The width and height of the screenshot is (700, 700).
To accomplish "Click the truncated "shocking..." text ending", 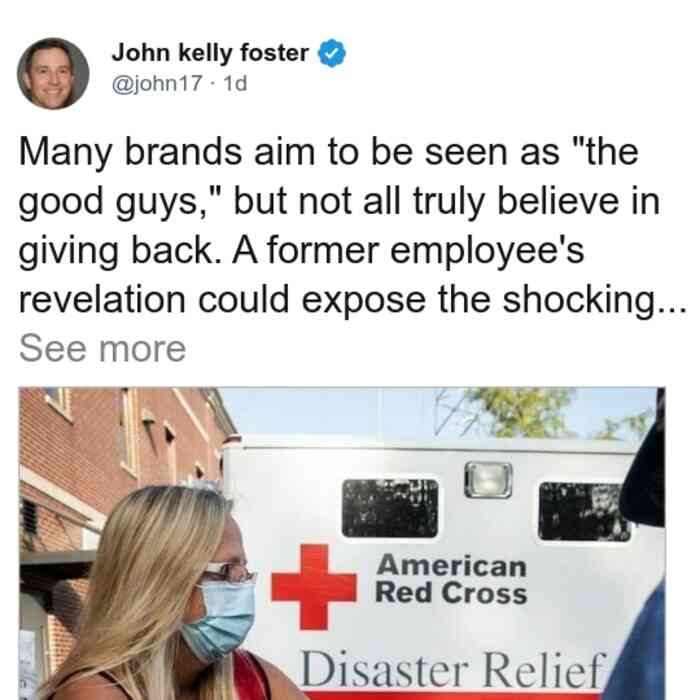I will click(595, 301).
